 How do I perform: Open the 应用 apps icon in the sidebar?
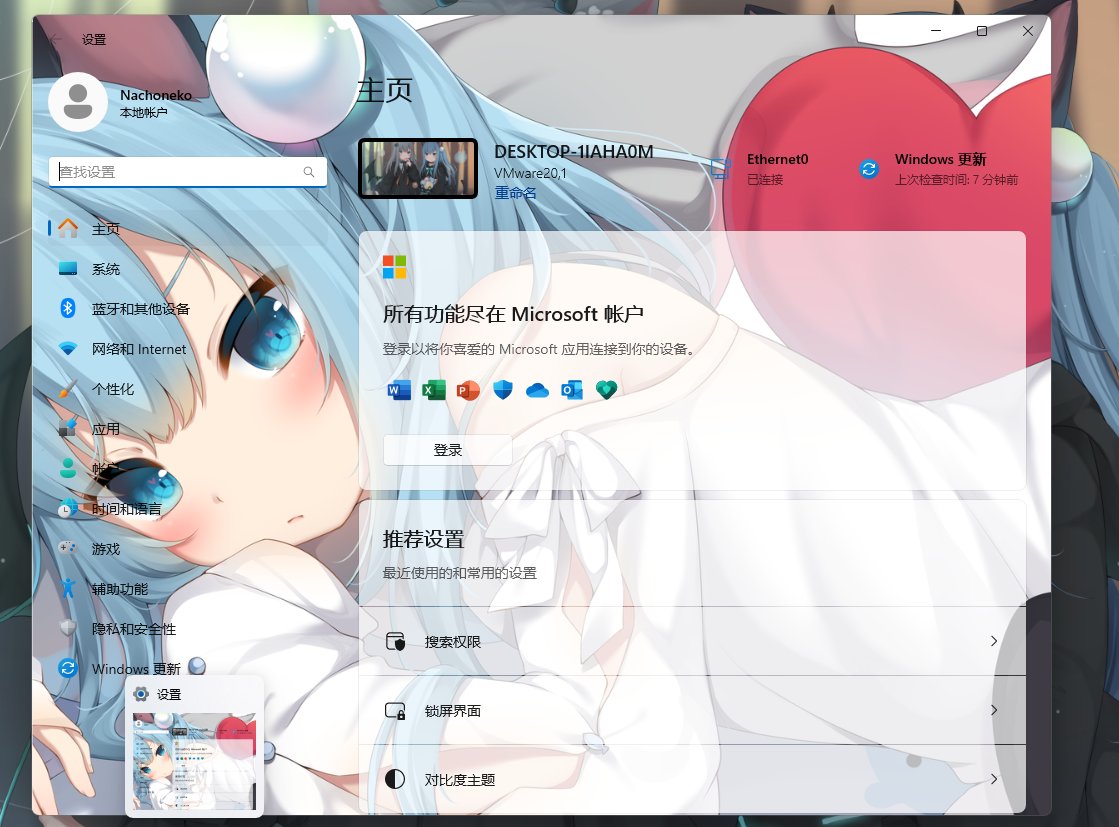pos(68,428)
